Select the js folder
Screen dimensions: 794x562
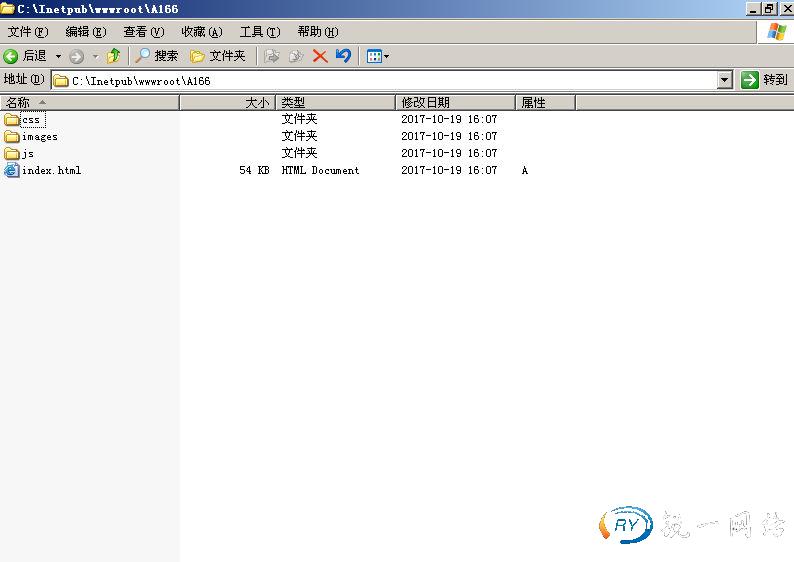pos(27,154)
